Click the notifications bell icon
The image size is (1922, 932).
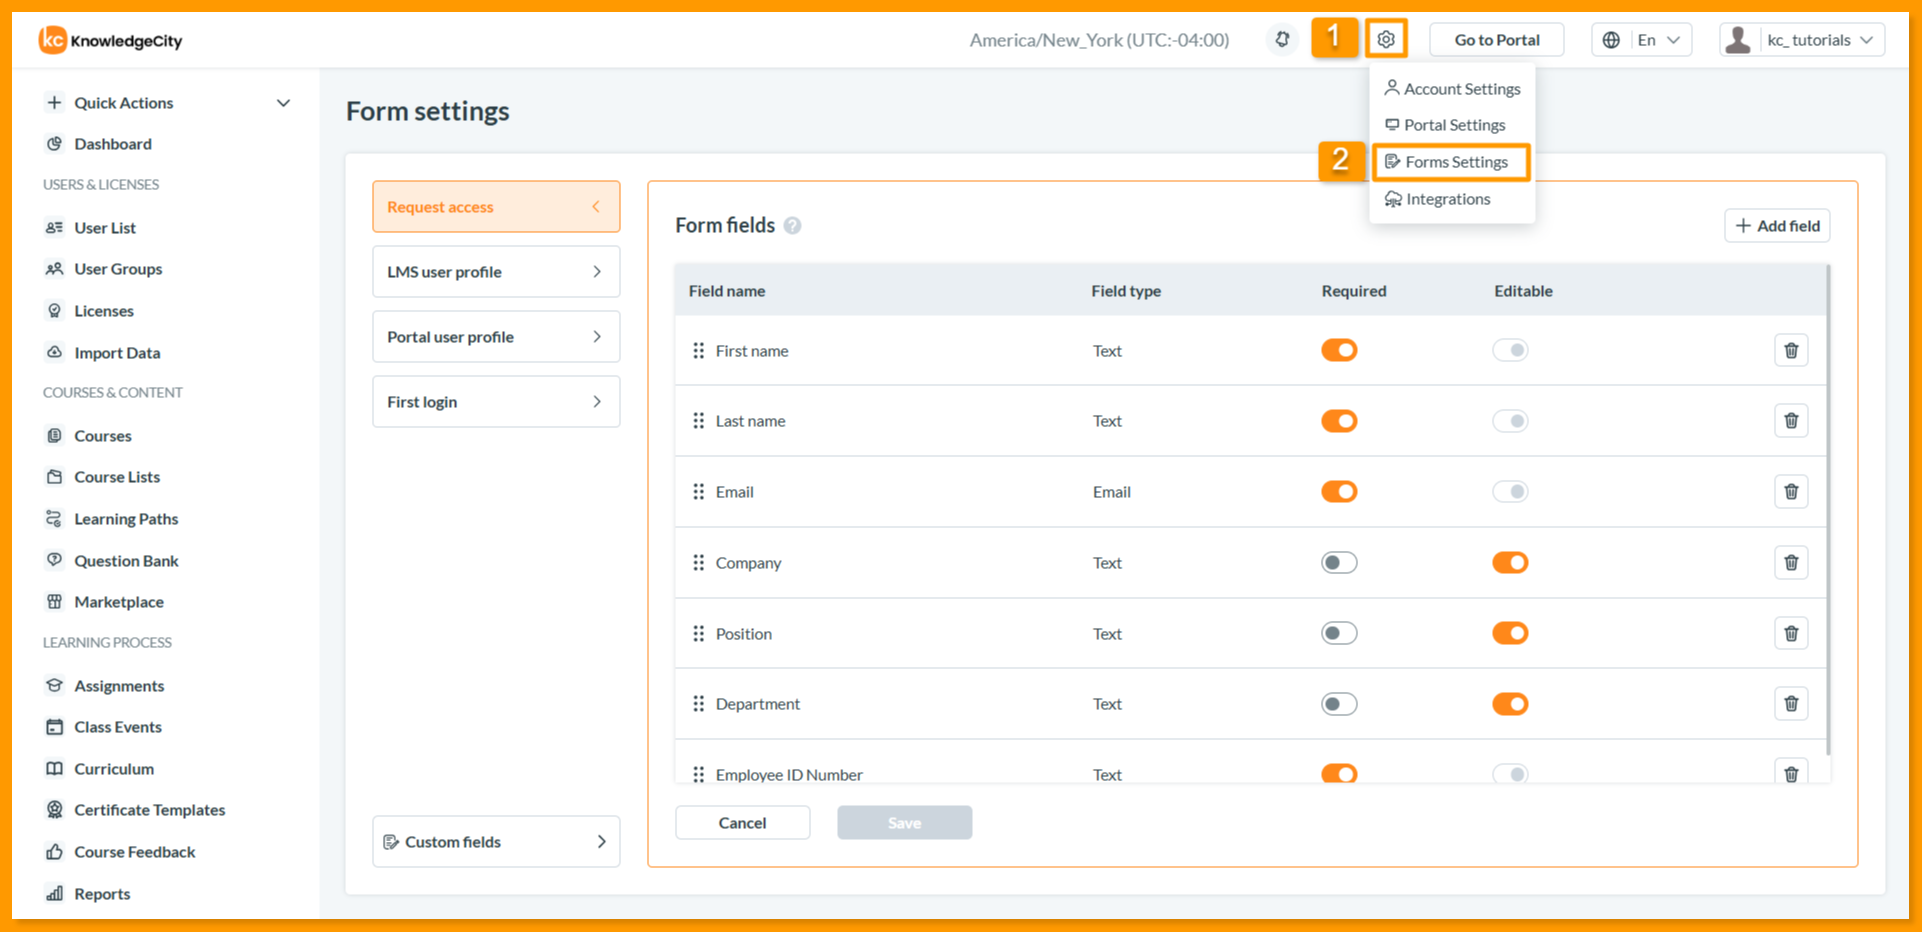[1282, 40]
